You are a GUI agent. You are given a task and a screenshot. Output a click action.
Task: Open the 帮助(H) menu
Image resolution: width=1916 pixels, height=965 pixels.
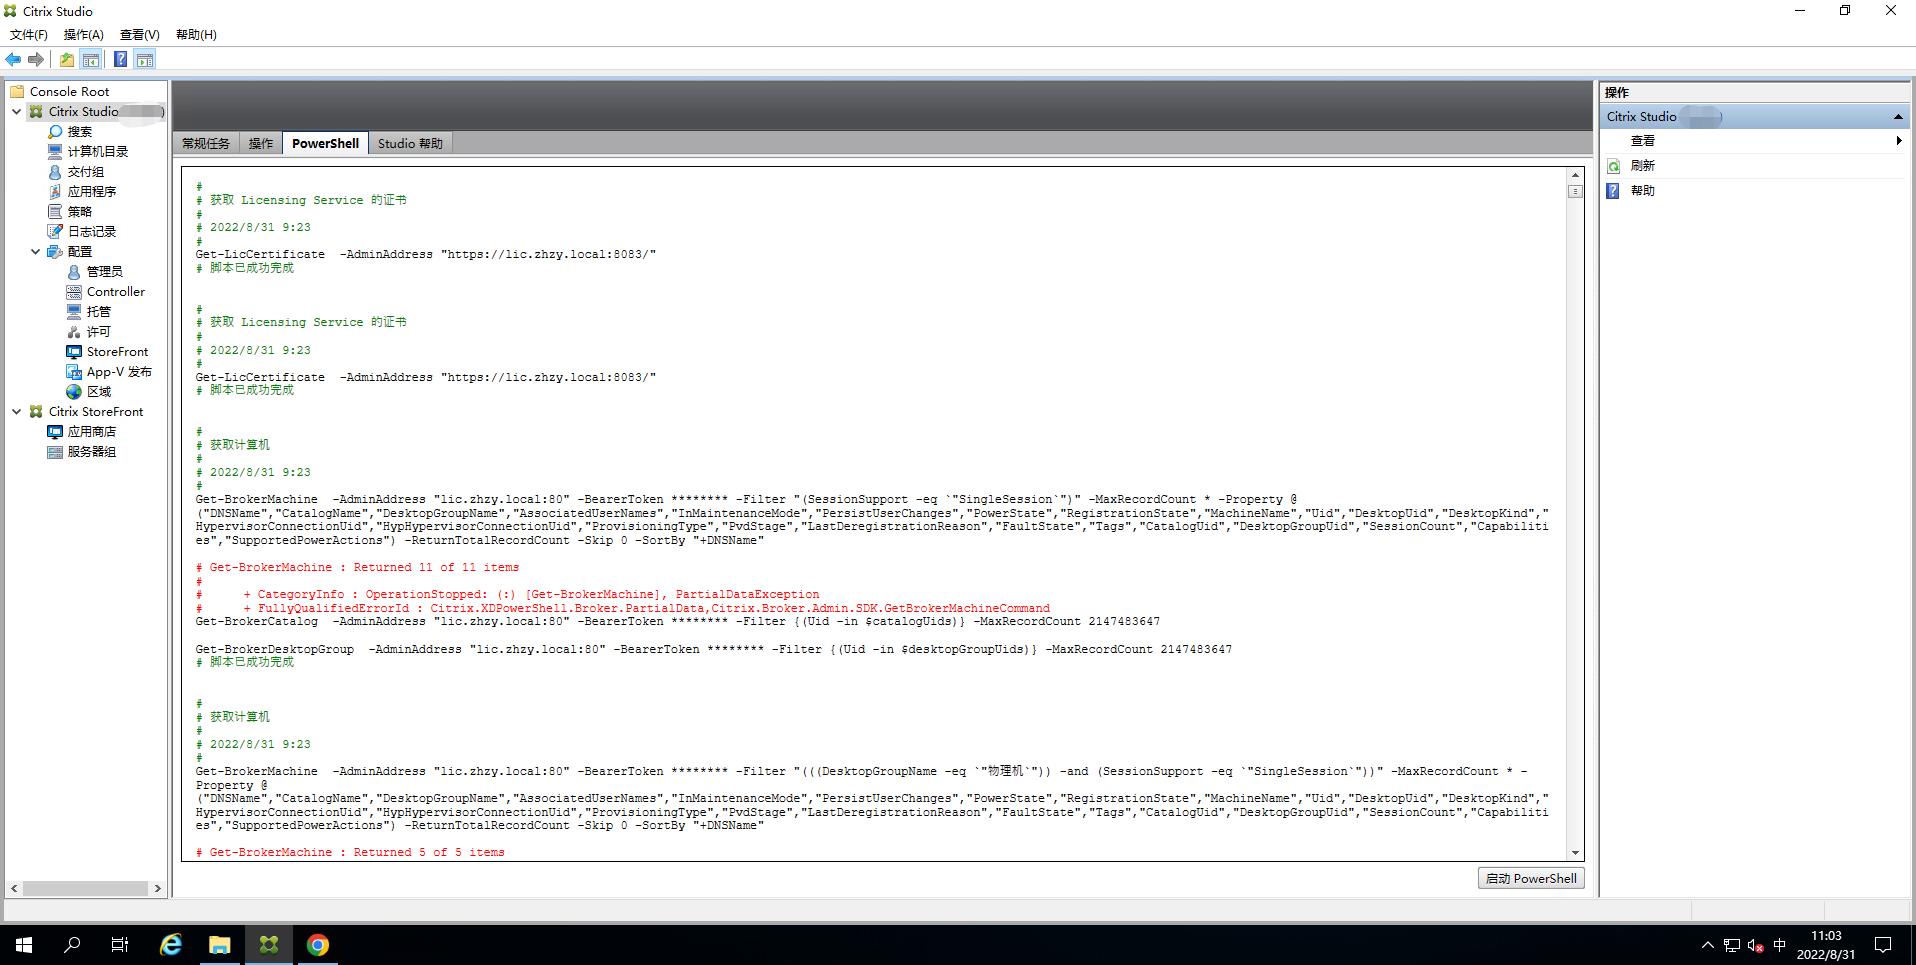pyautogui.click(x=196, y=34)
